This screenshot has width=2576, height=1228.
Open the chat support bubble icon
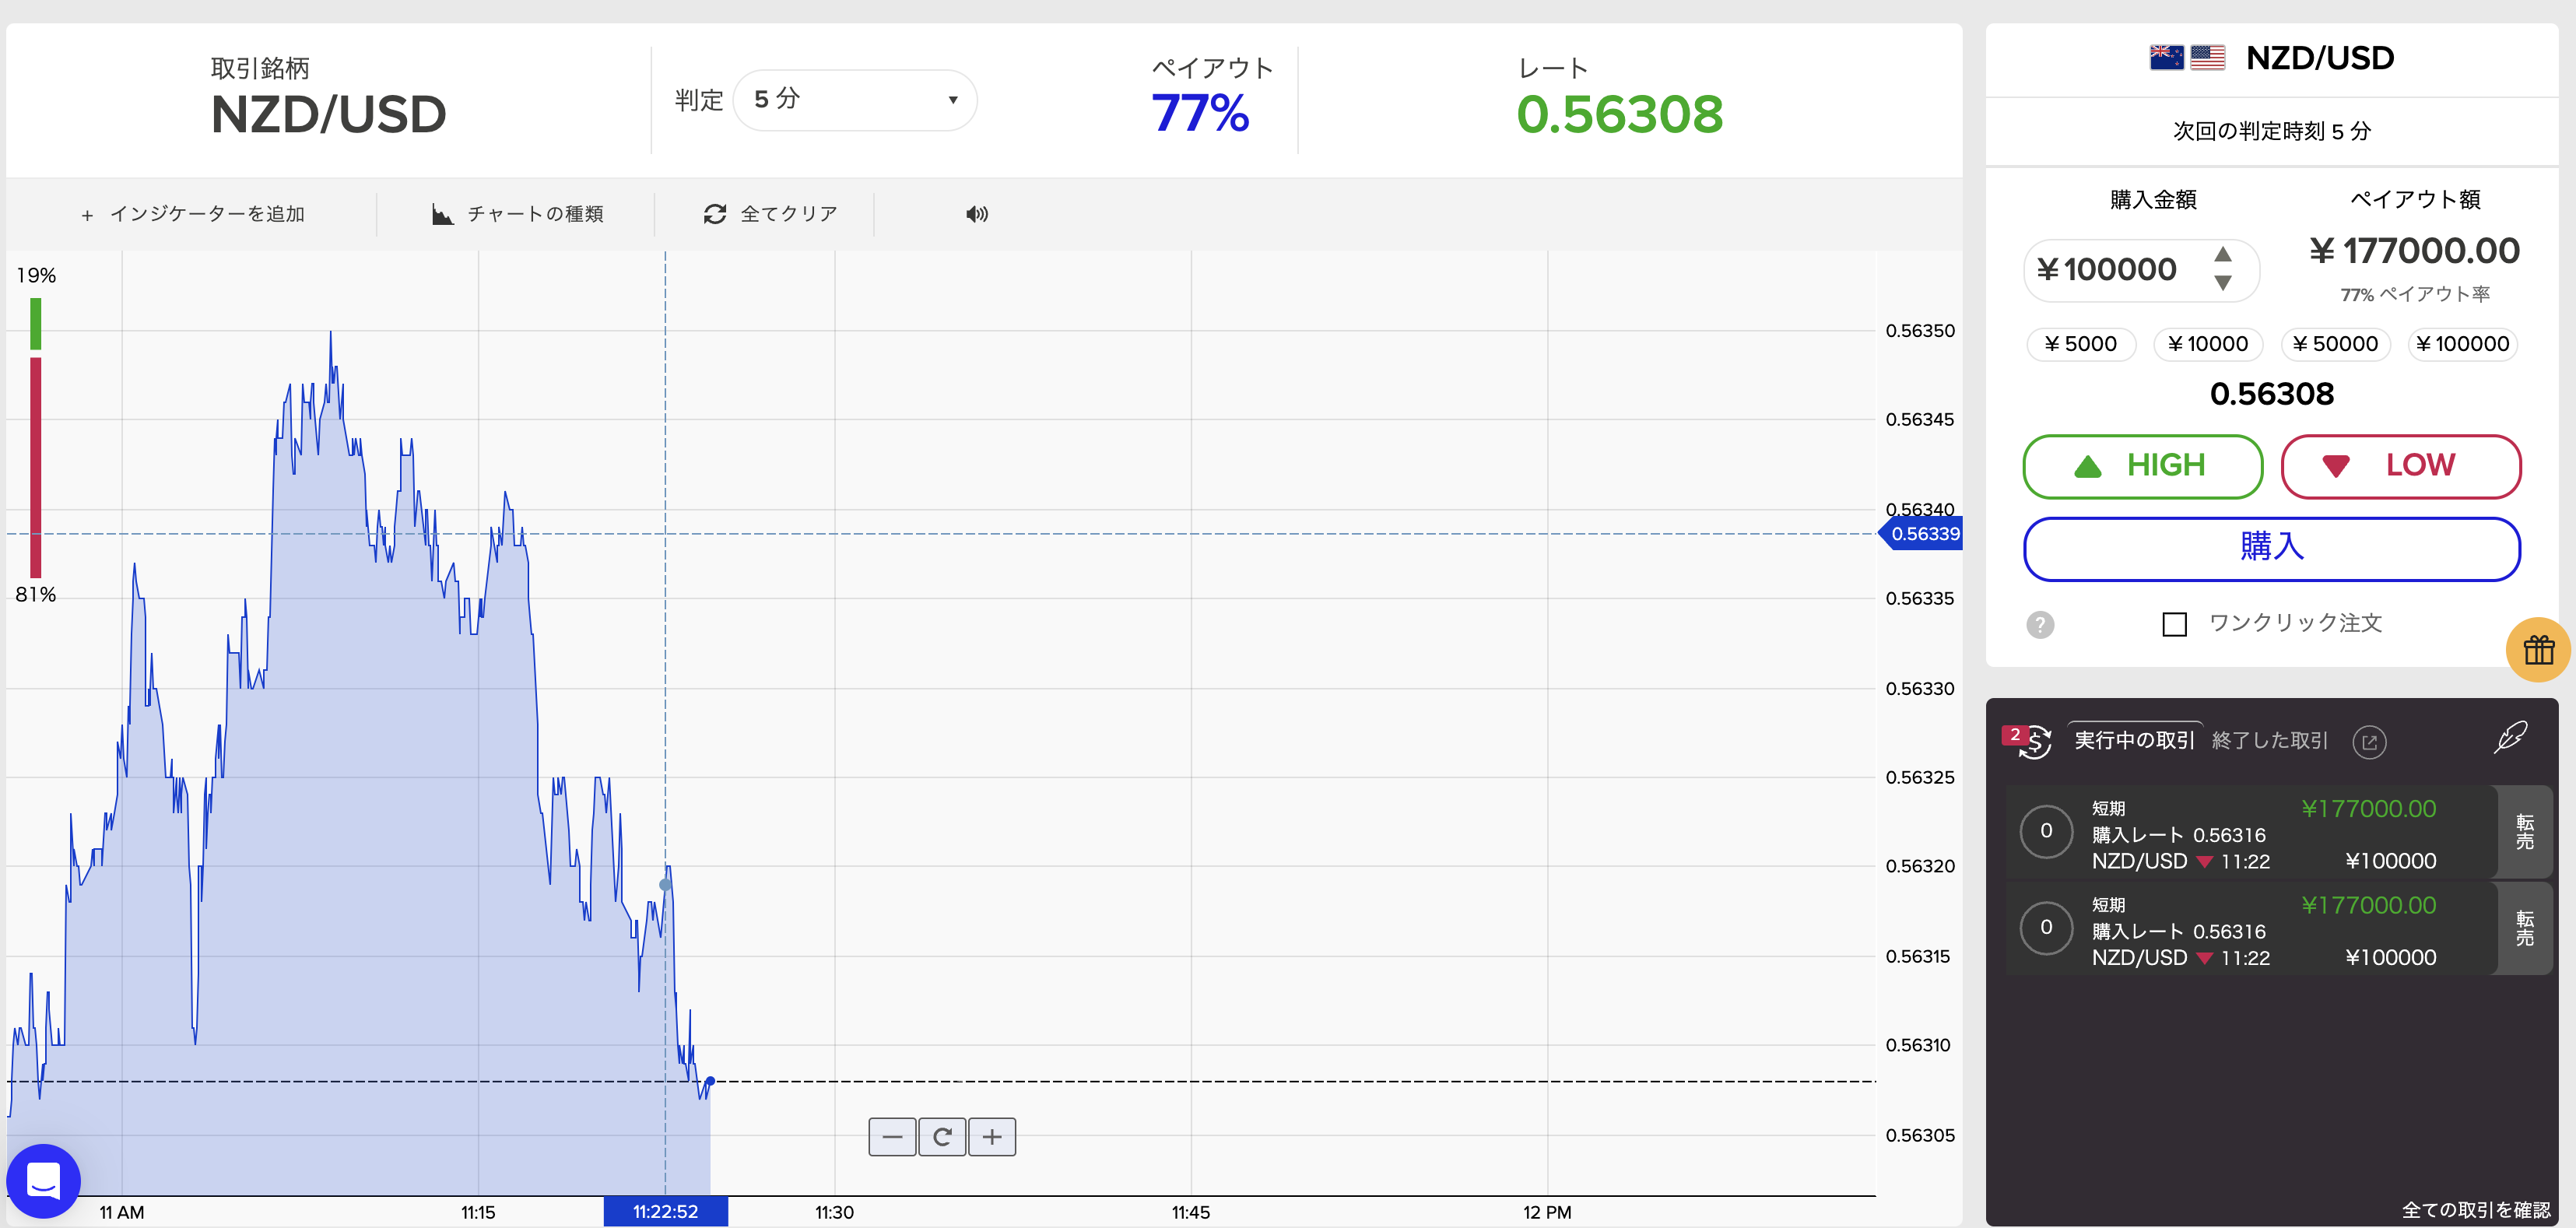[x=43, y=1180]
